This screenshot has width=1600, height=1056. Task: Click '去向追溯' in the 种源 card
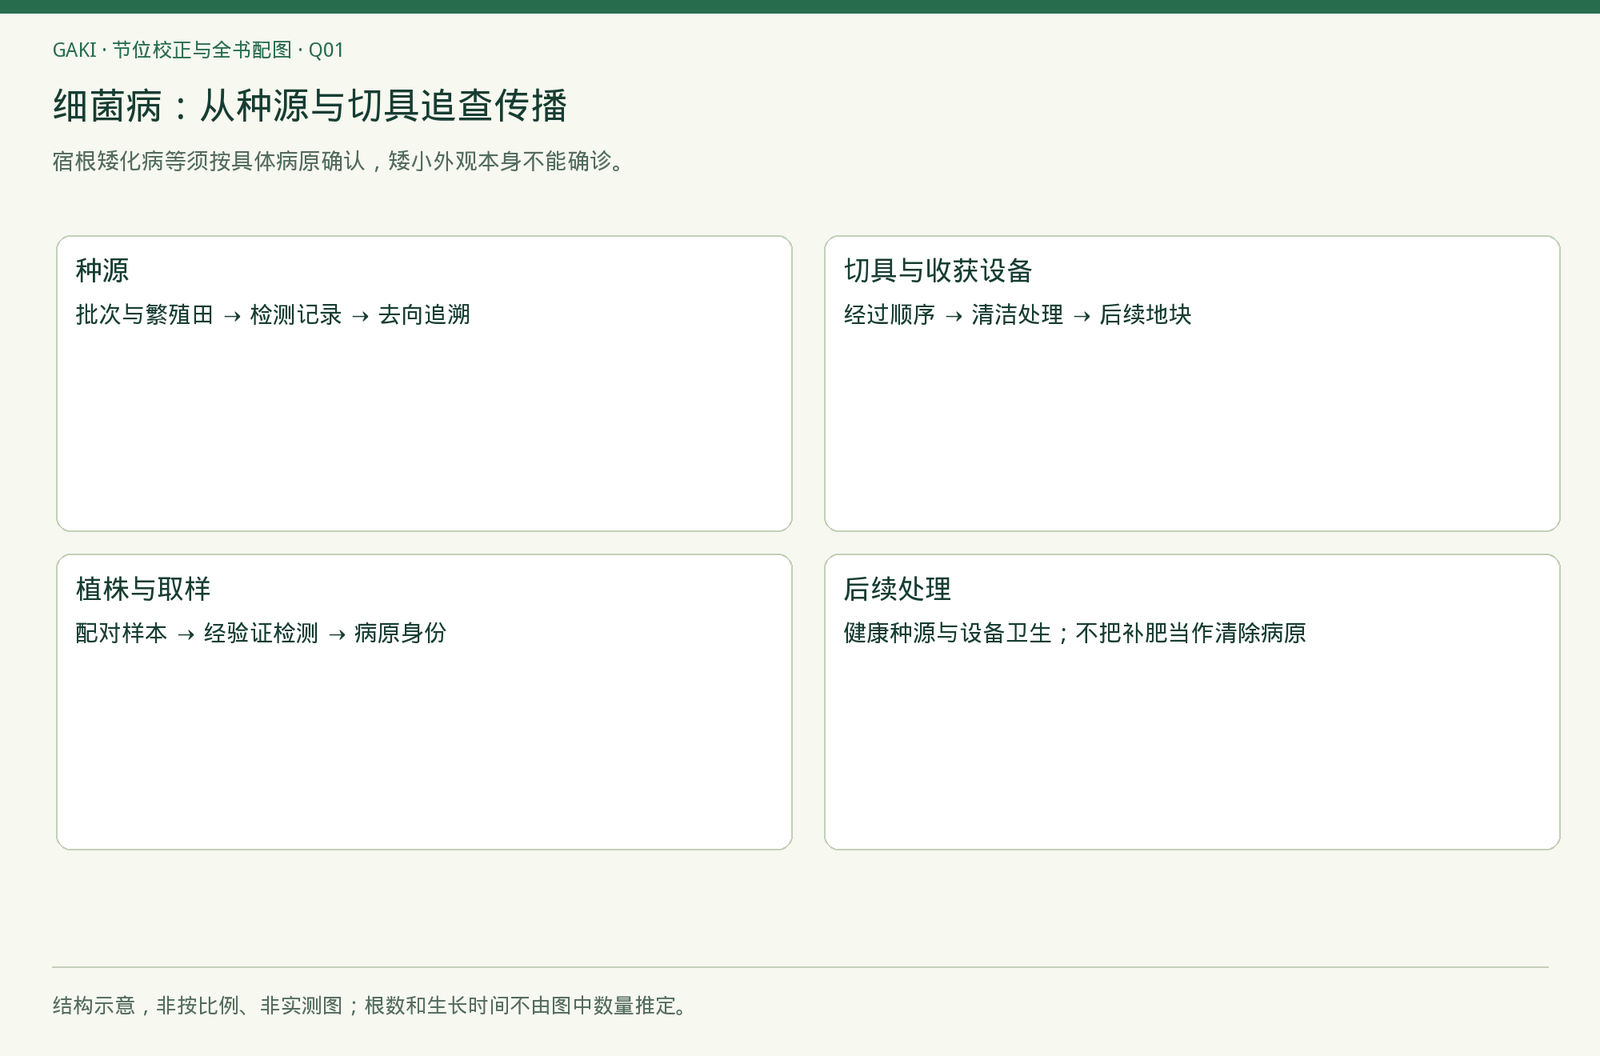(x=424, y=315)
